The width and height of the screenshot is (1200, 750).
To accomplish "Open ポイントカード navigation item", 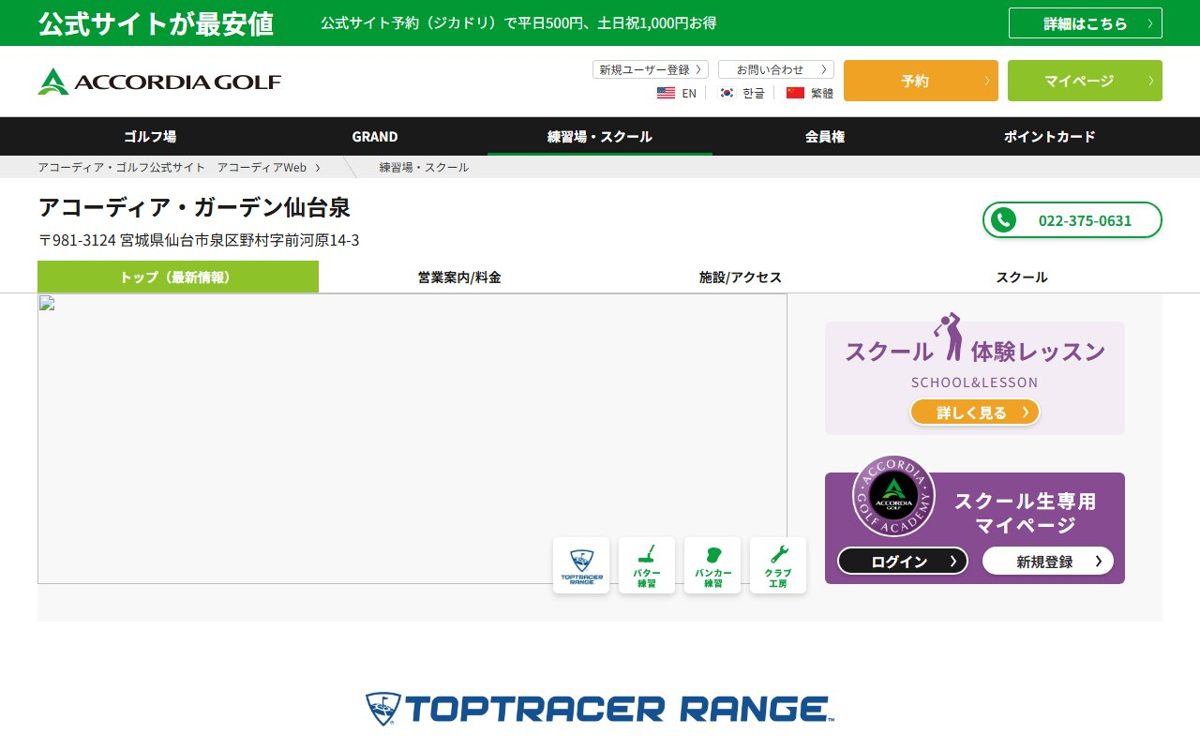I will coord(1050,136).
